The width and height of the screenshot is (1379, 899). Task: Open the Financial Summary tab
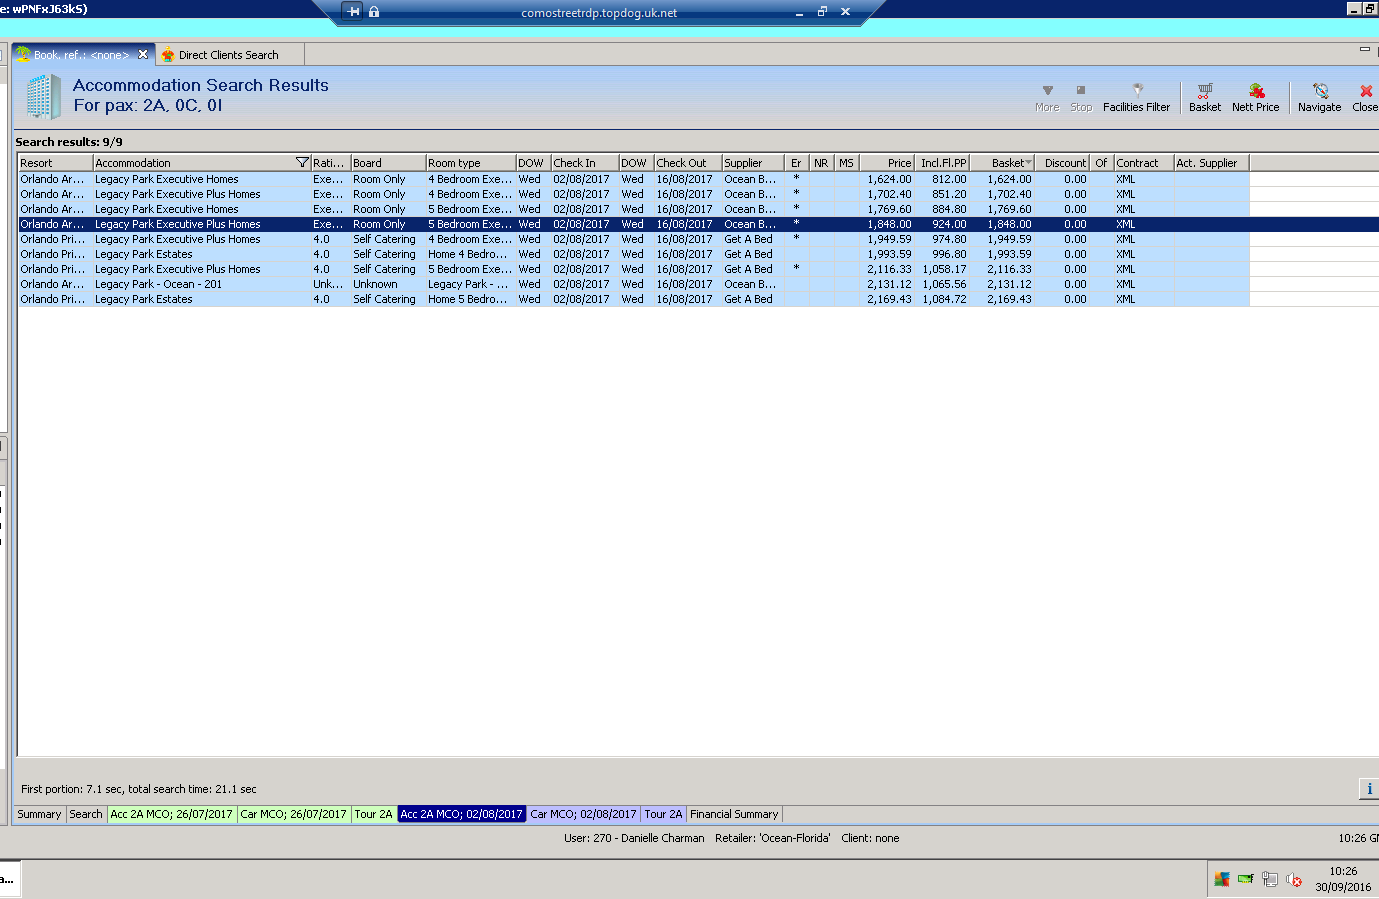734,814
